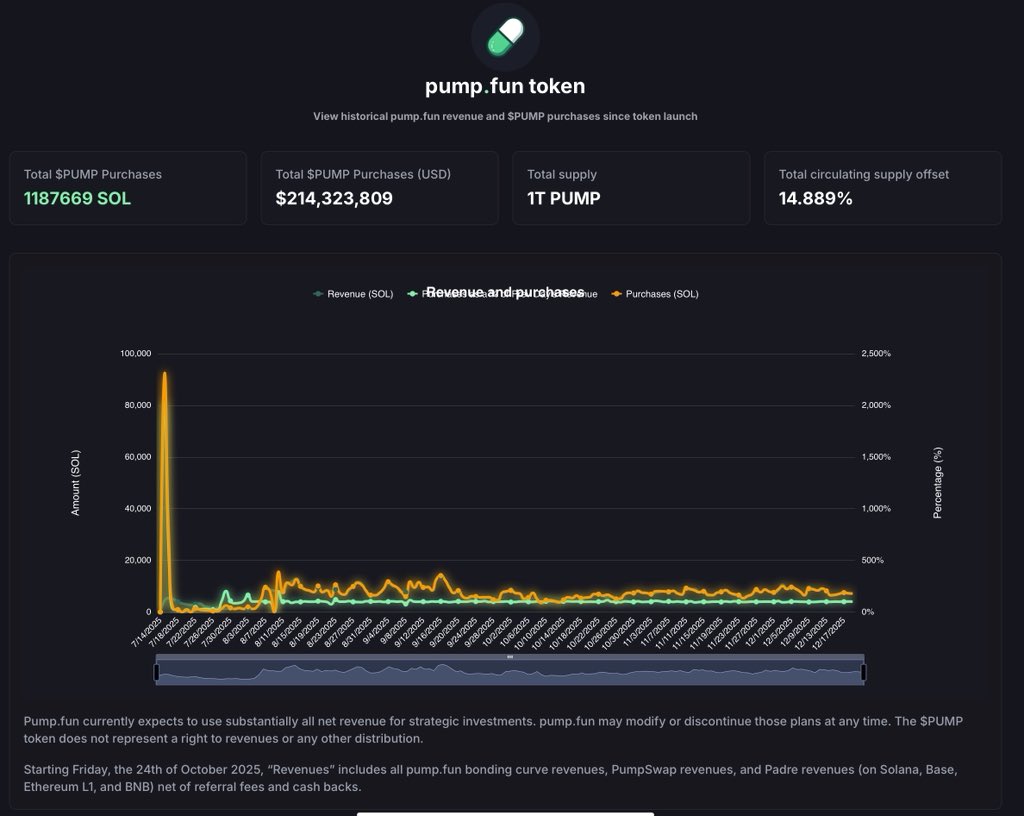
Task: Click the Amount (SOL) axis title
Action: click(x=76, y=482)
